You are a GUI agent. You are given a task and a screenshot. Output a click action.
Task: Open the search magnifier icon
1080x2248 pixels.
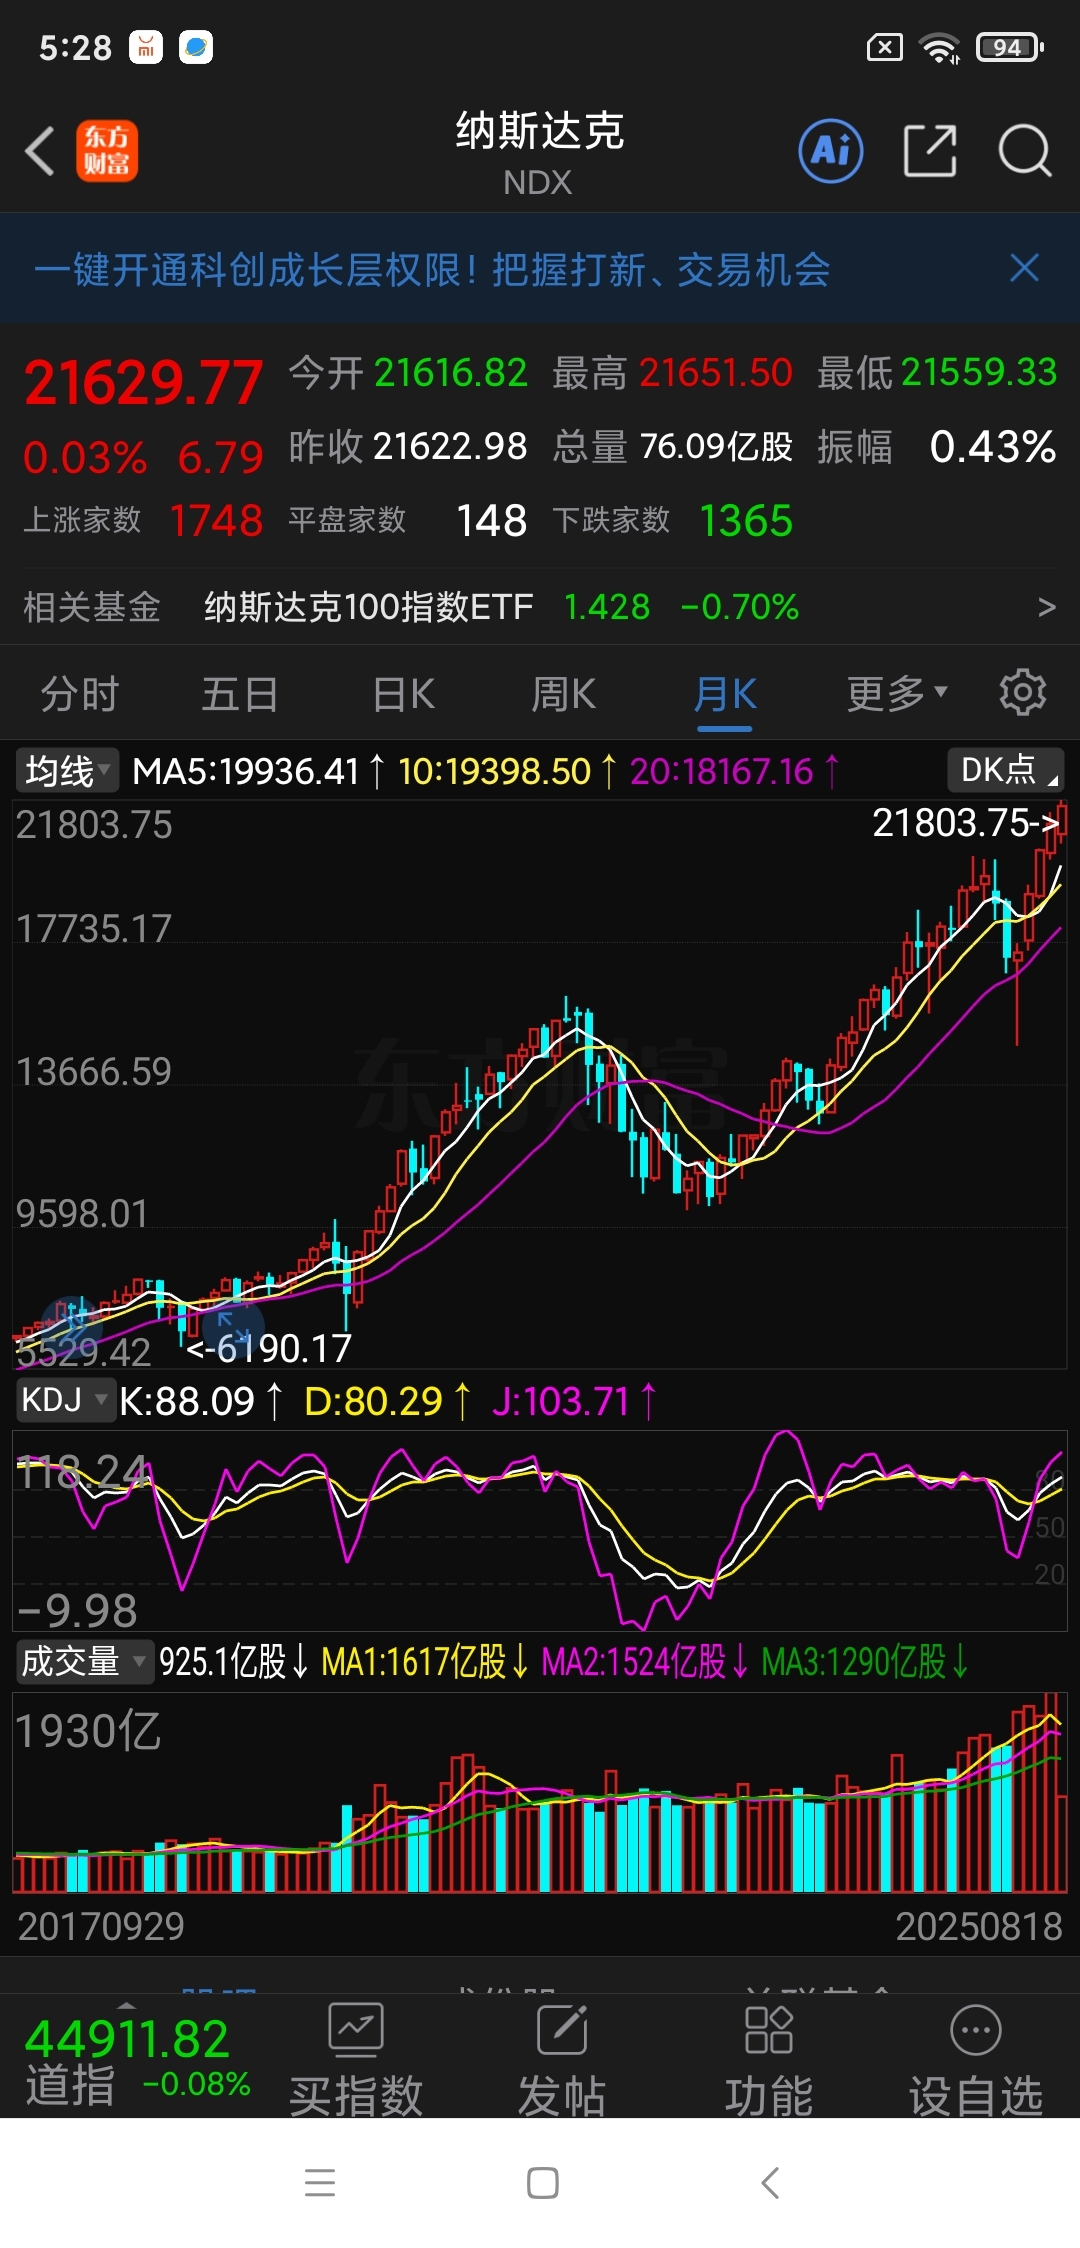click(x=1025, y=151)
